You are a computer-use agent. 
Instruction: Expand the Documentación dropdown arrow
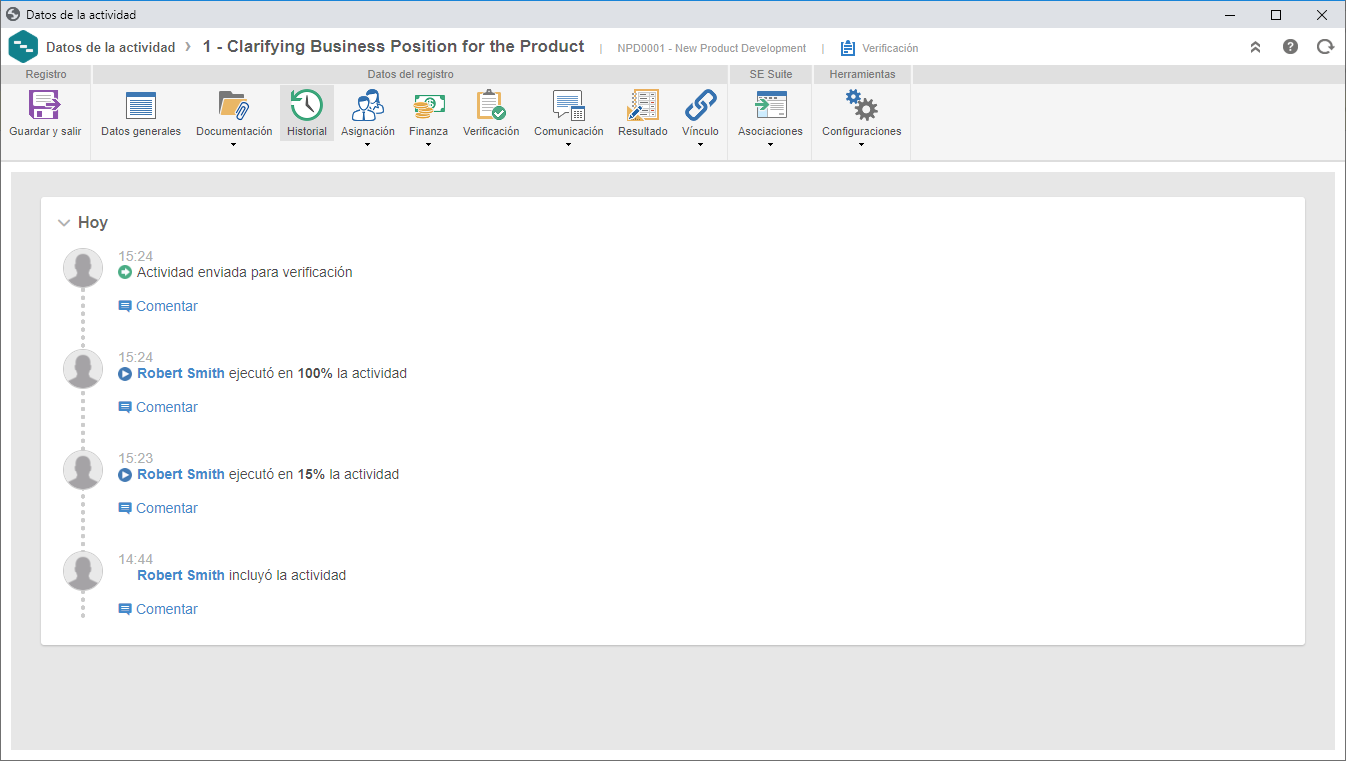click(233, 145)
